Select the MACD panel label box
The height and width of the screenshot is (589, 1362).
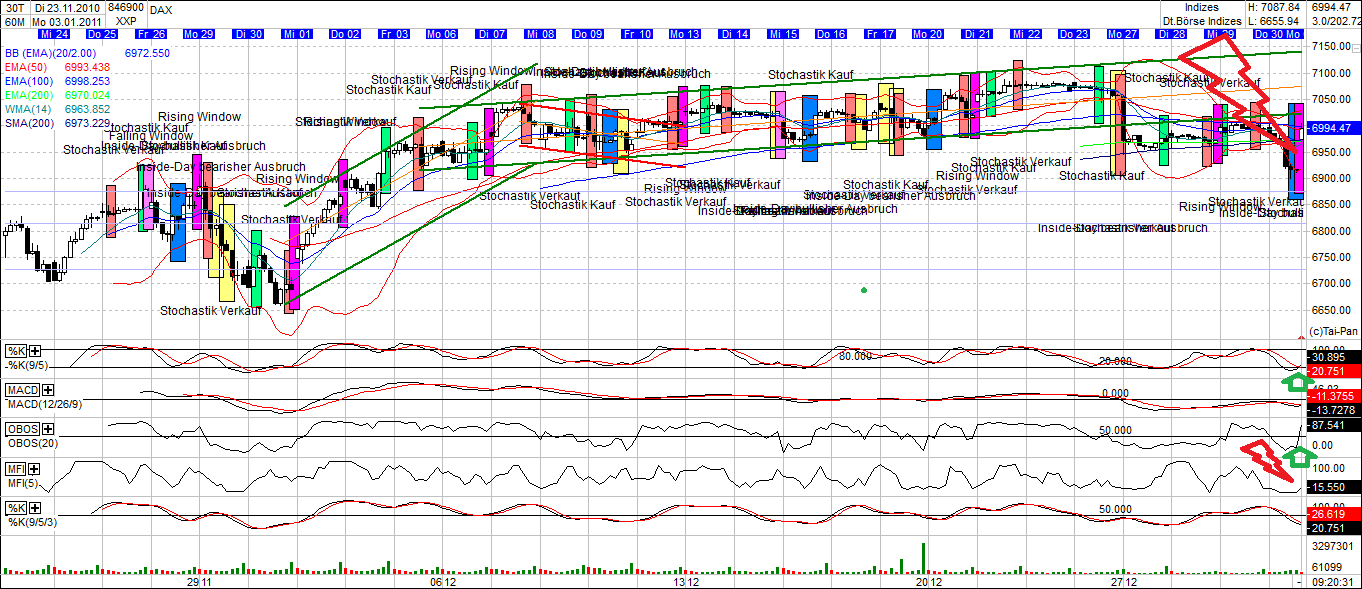pos(23,389)
